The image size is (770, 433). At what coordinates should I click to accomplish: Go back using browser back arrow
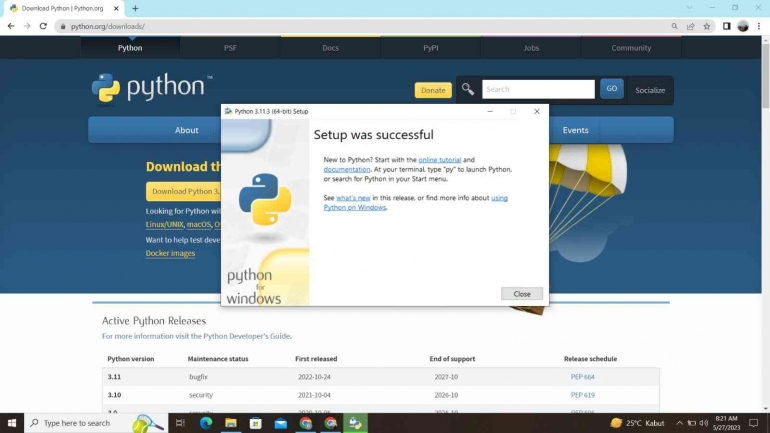pos(11,26)
